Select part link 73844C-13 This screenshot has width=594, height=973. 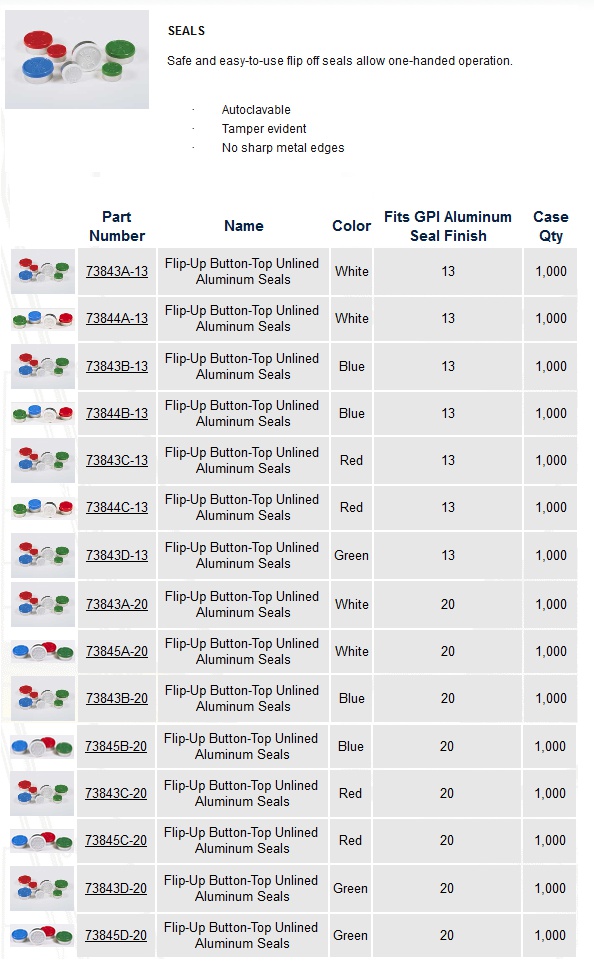point(117,508)
